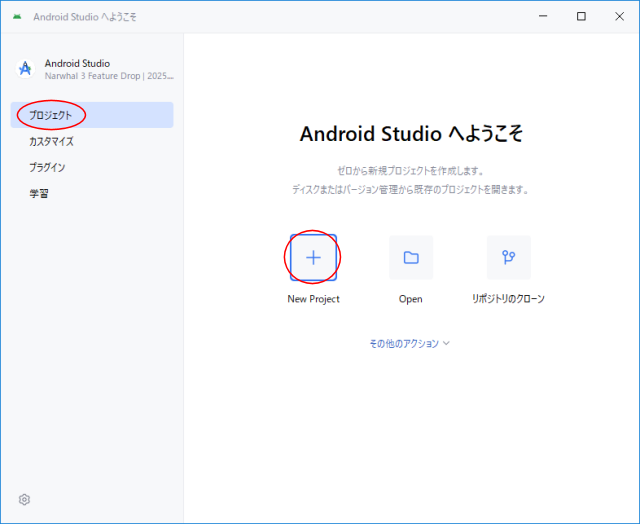Switch to the カスタマイズ tab
640x524 pixels.
pyautogui.click(x=51, y=141)
